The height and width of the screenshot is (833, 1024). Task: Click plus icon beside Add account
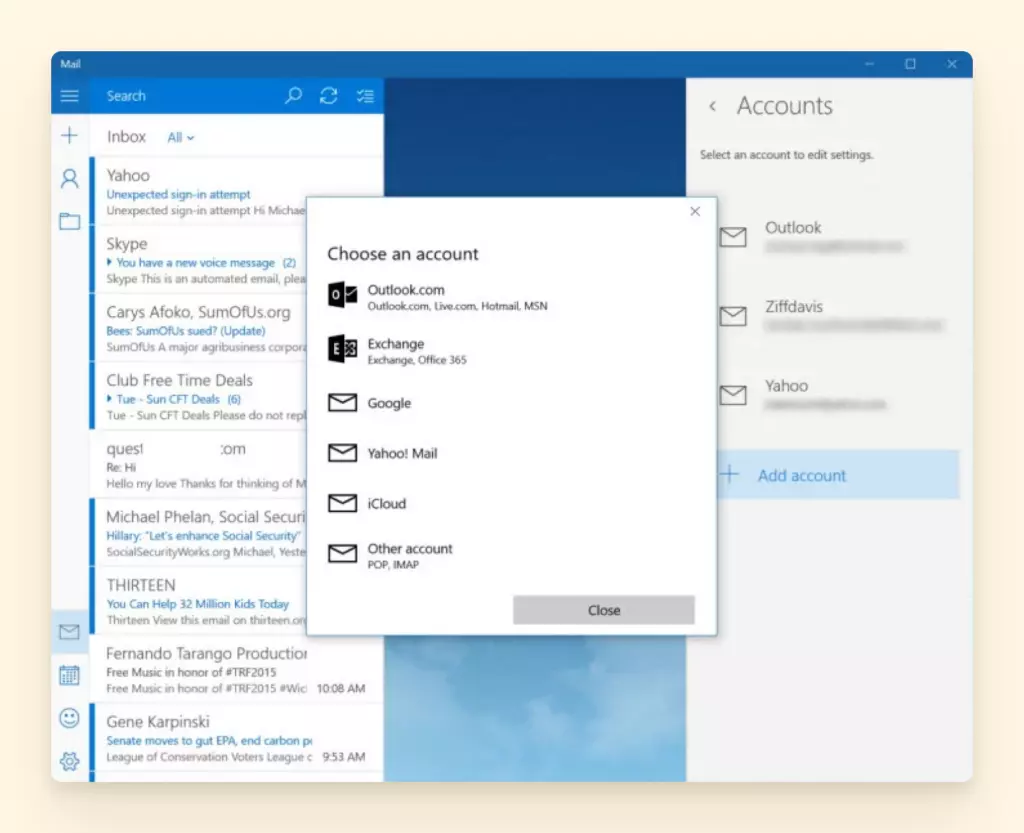729,475
